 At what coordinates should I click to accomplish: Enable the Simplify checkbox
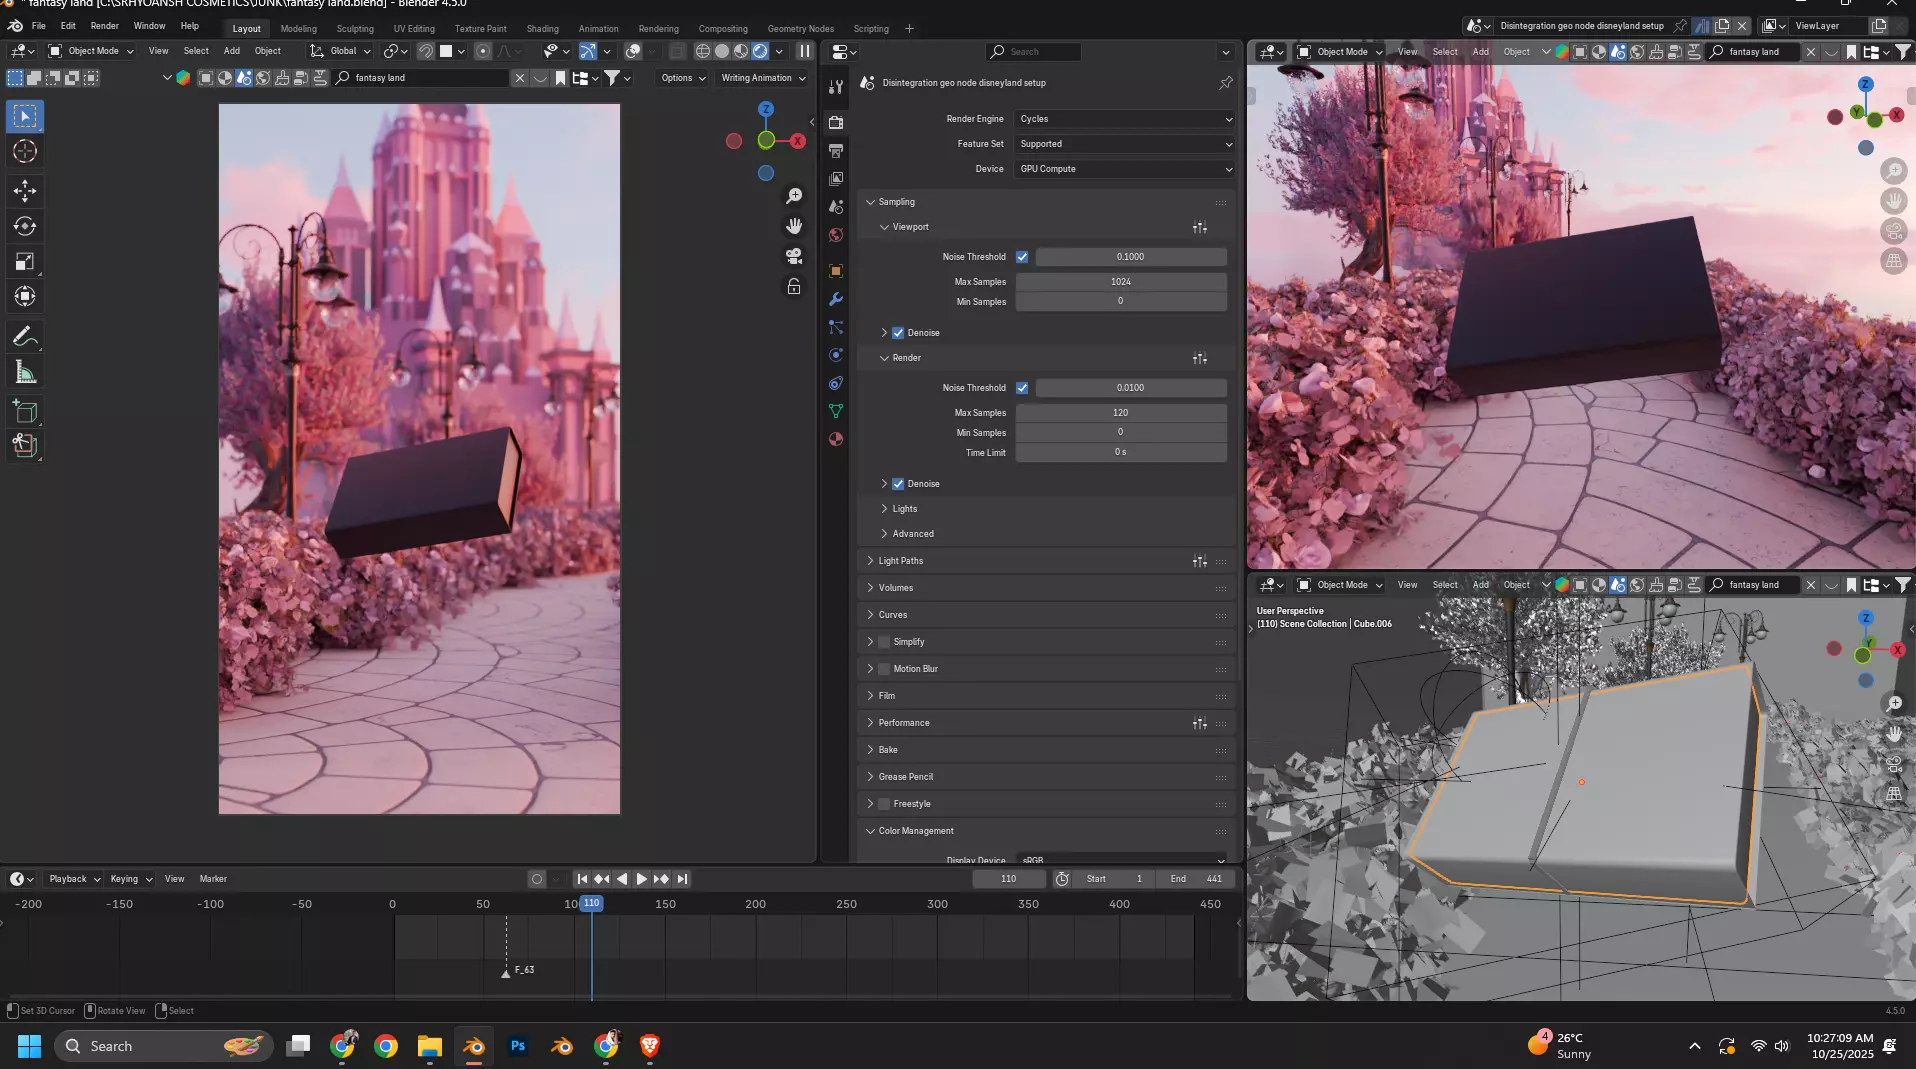884,642
